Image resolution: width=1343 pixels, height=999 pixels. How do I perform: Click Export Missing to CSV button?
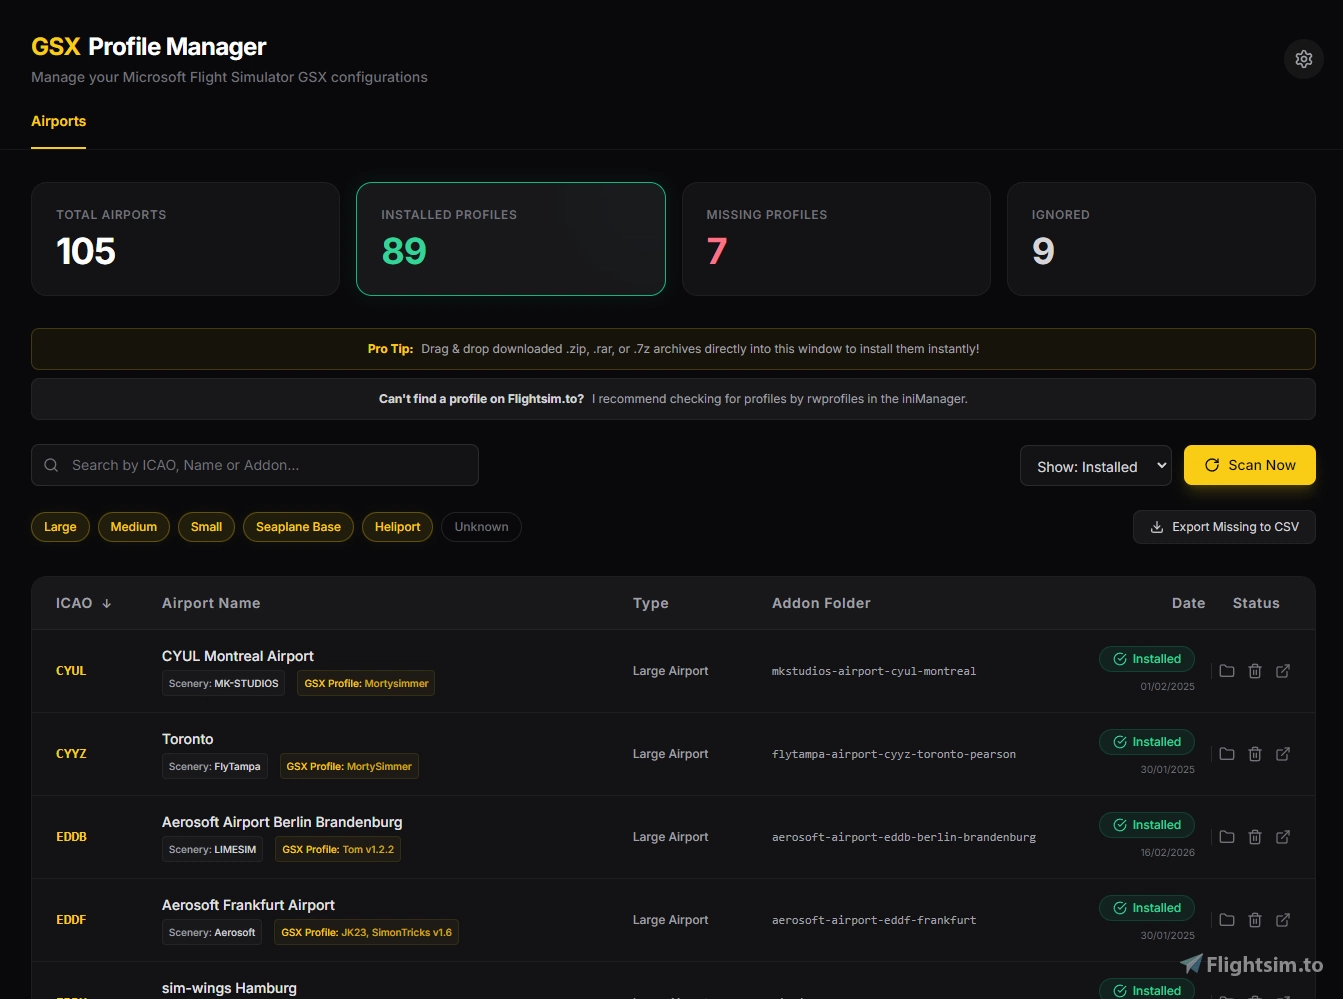click(1223, 527)
